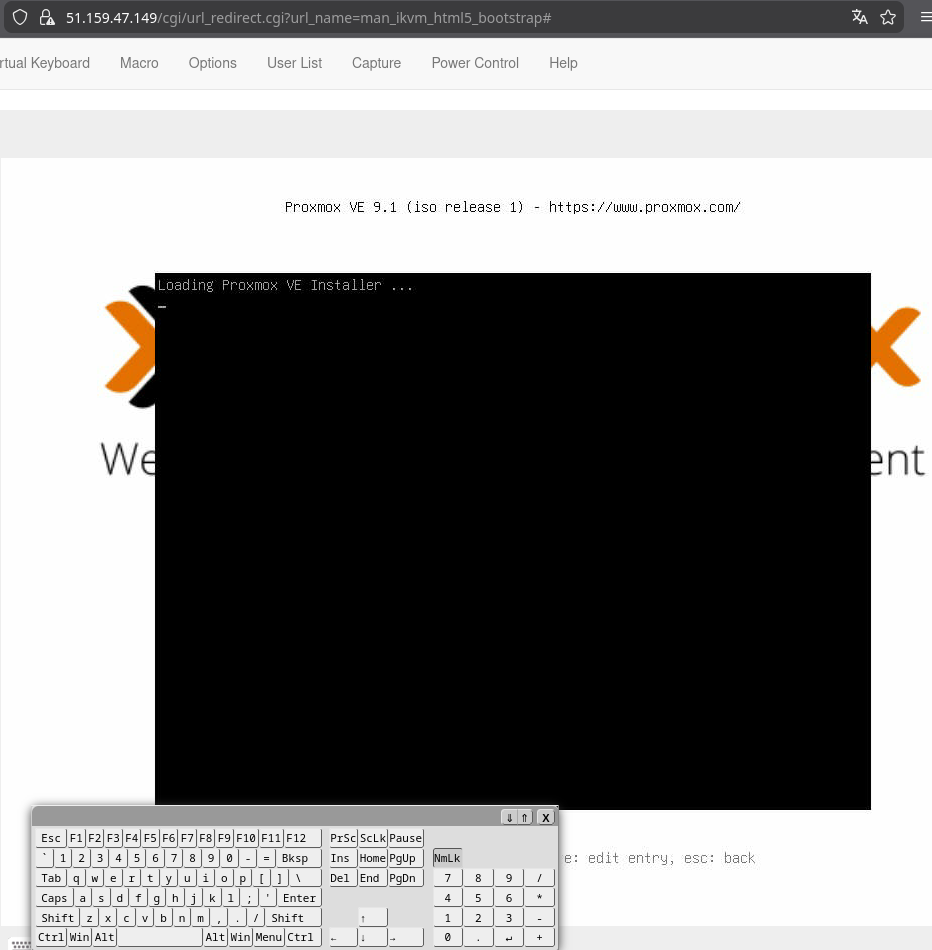Open the Options menu
Viewport: 932px width, 950px height.
(212, 63)
